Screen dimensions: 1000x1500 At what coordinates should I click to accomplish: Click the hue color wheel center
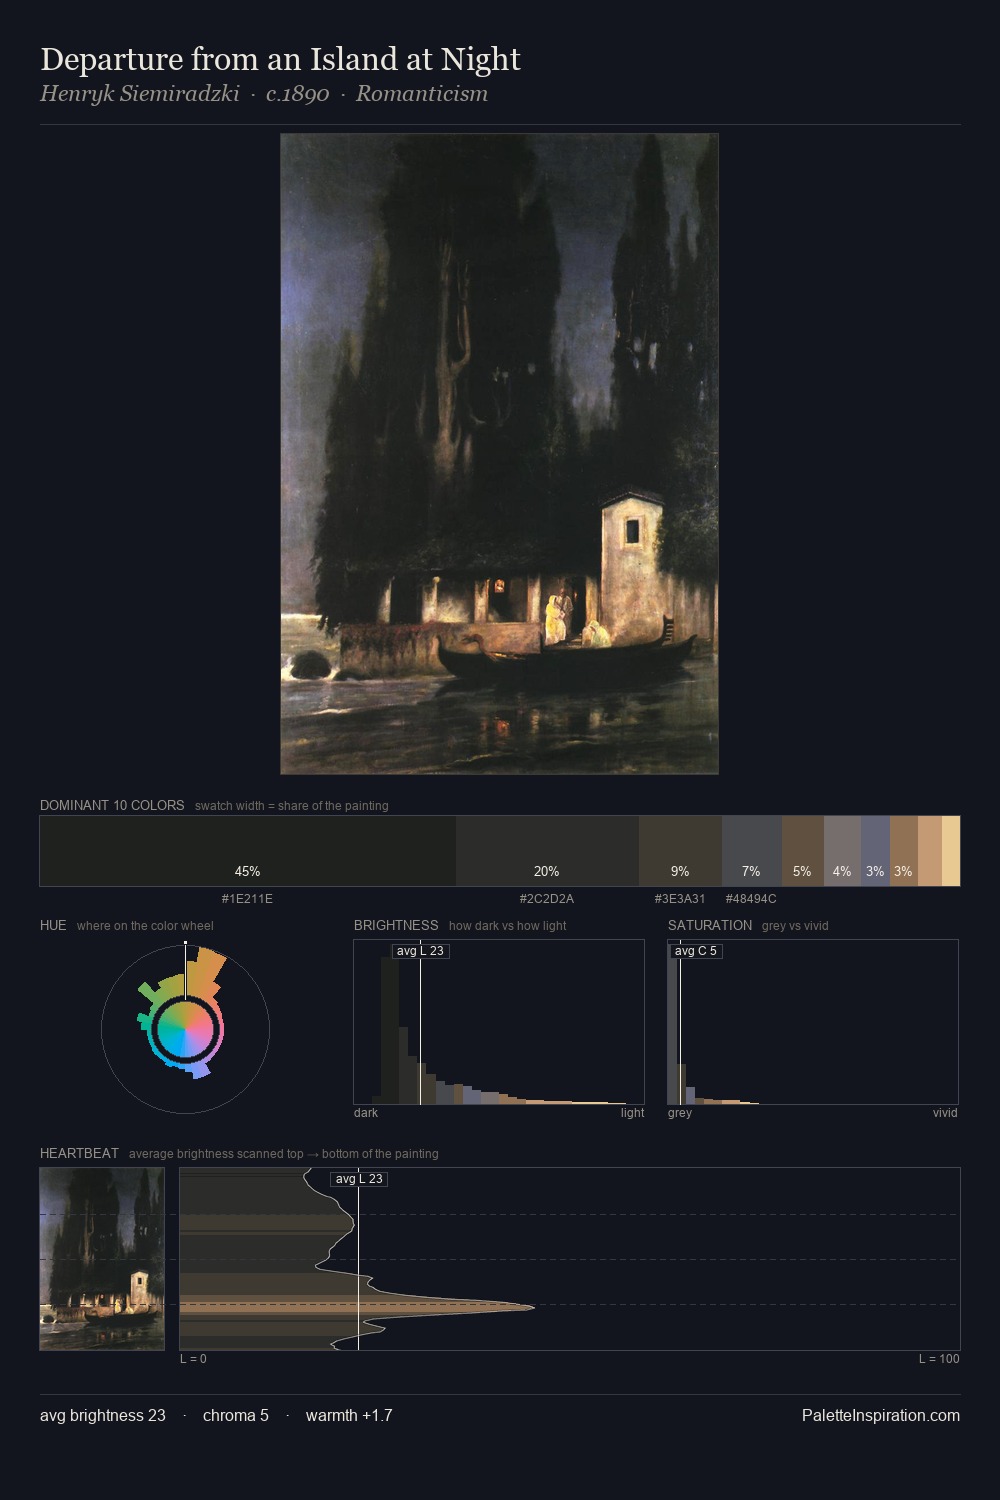(185, 1029)
